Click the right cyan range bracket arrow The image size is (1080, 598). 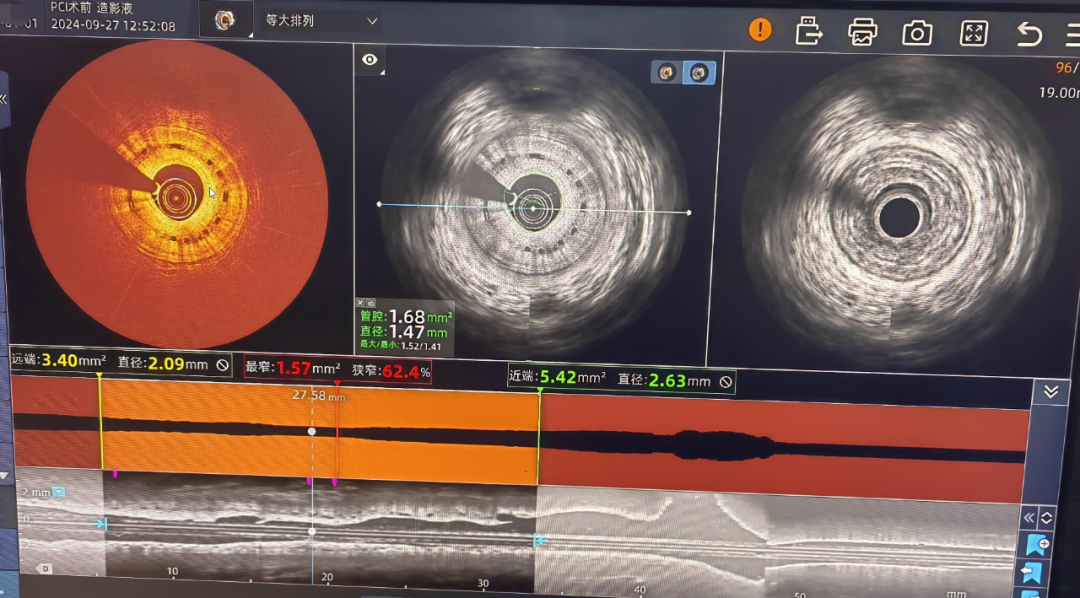tap(540, 541)
